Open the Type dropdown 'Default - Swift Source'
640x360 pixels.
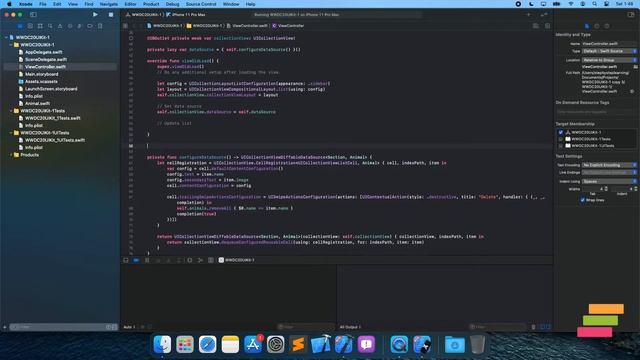[x=609, y=51]
